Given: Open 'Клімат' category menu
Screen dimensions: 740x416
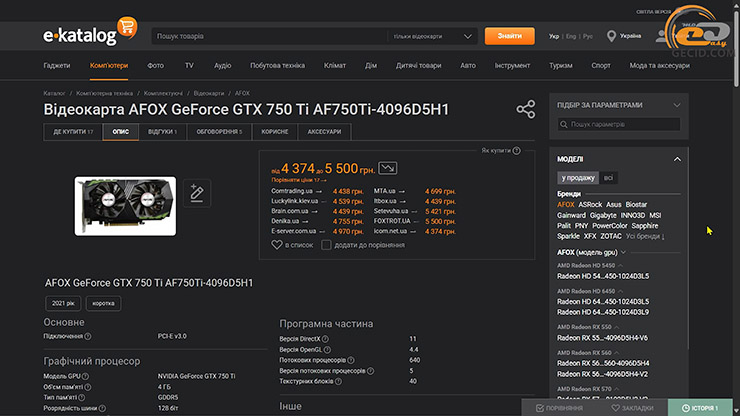Looking at the screenshot, I should (x=335, y=66).
